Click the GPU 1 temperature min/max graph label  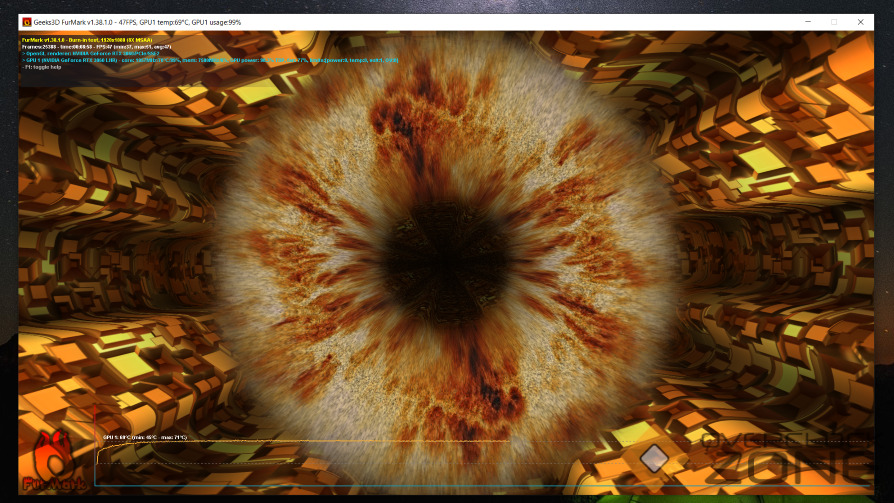[x=145, y=437]
